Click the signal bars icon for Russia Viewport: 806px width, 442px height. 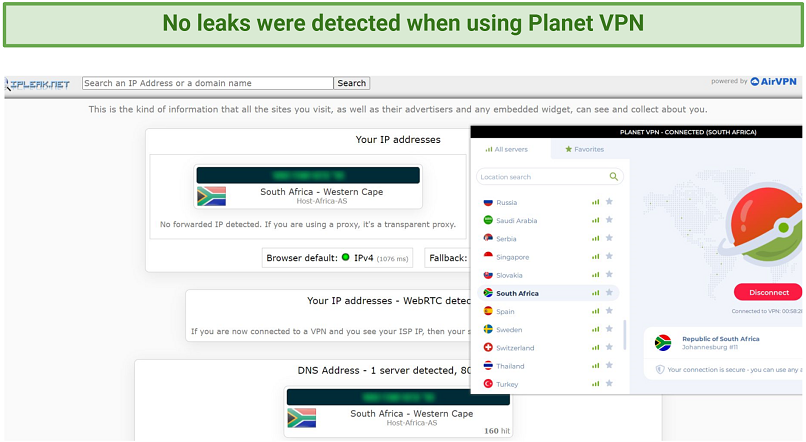click(x=596, y=202)
